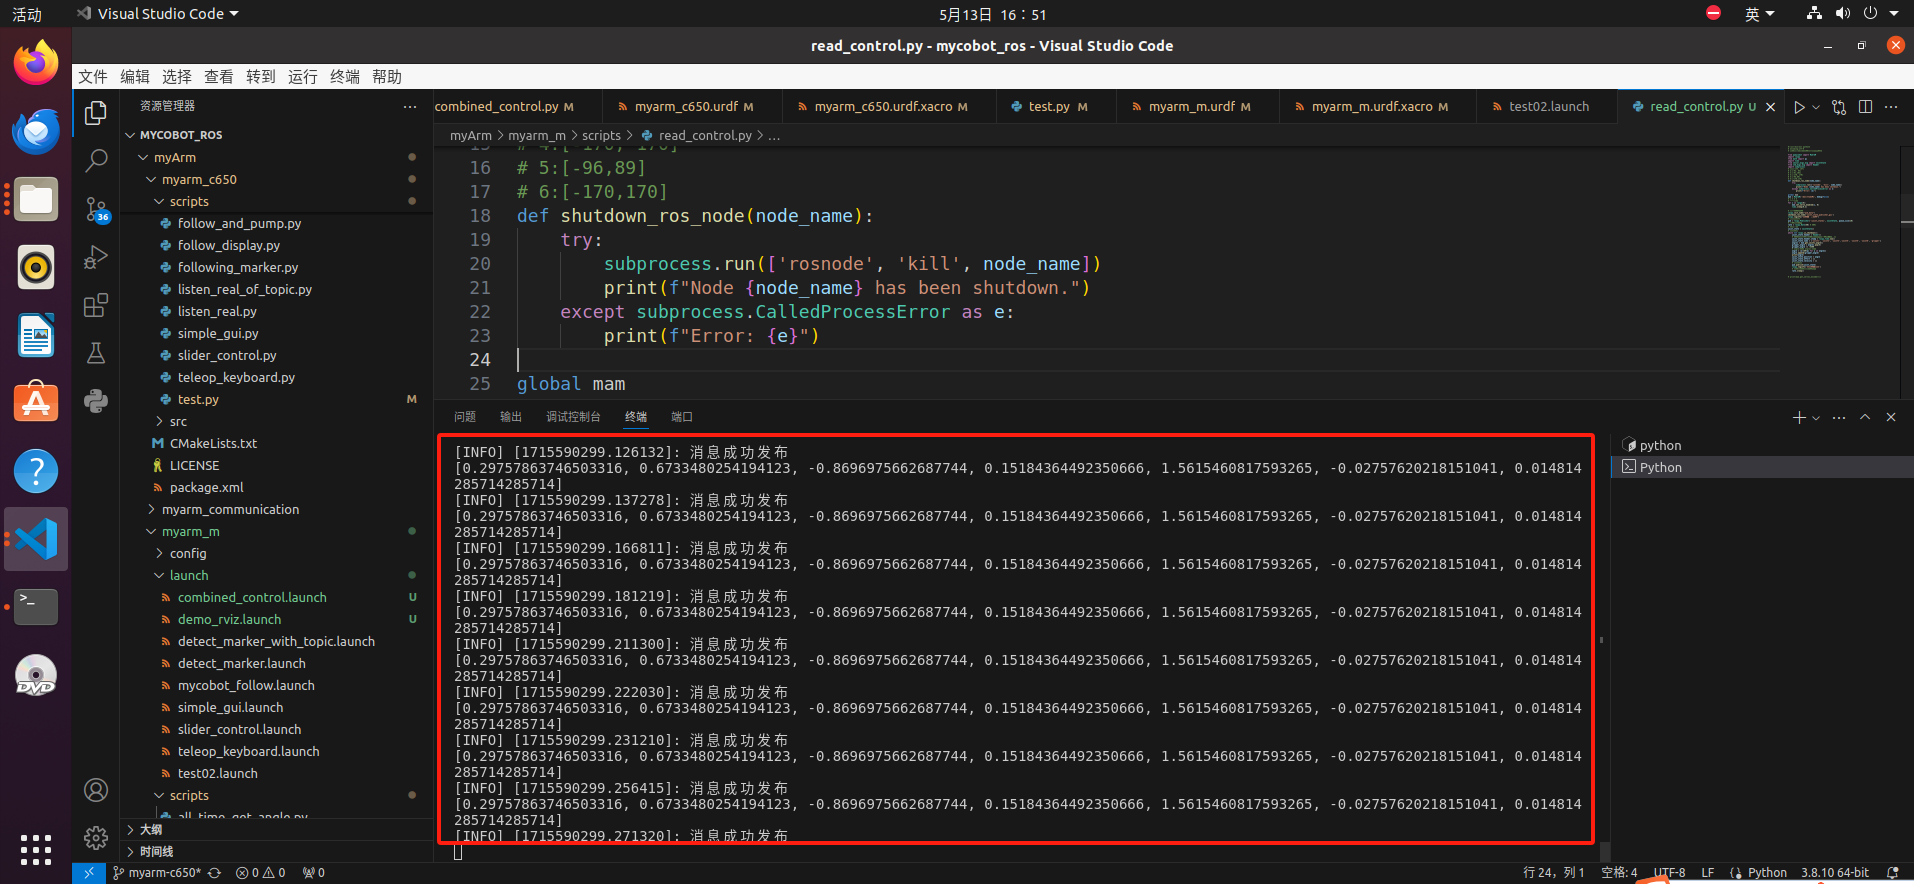Open Ubuntu Software from the dock
Image resolution: width=1914 pixels, height=884 pixels.
coord(36,403)
